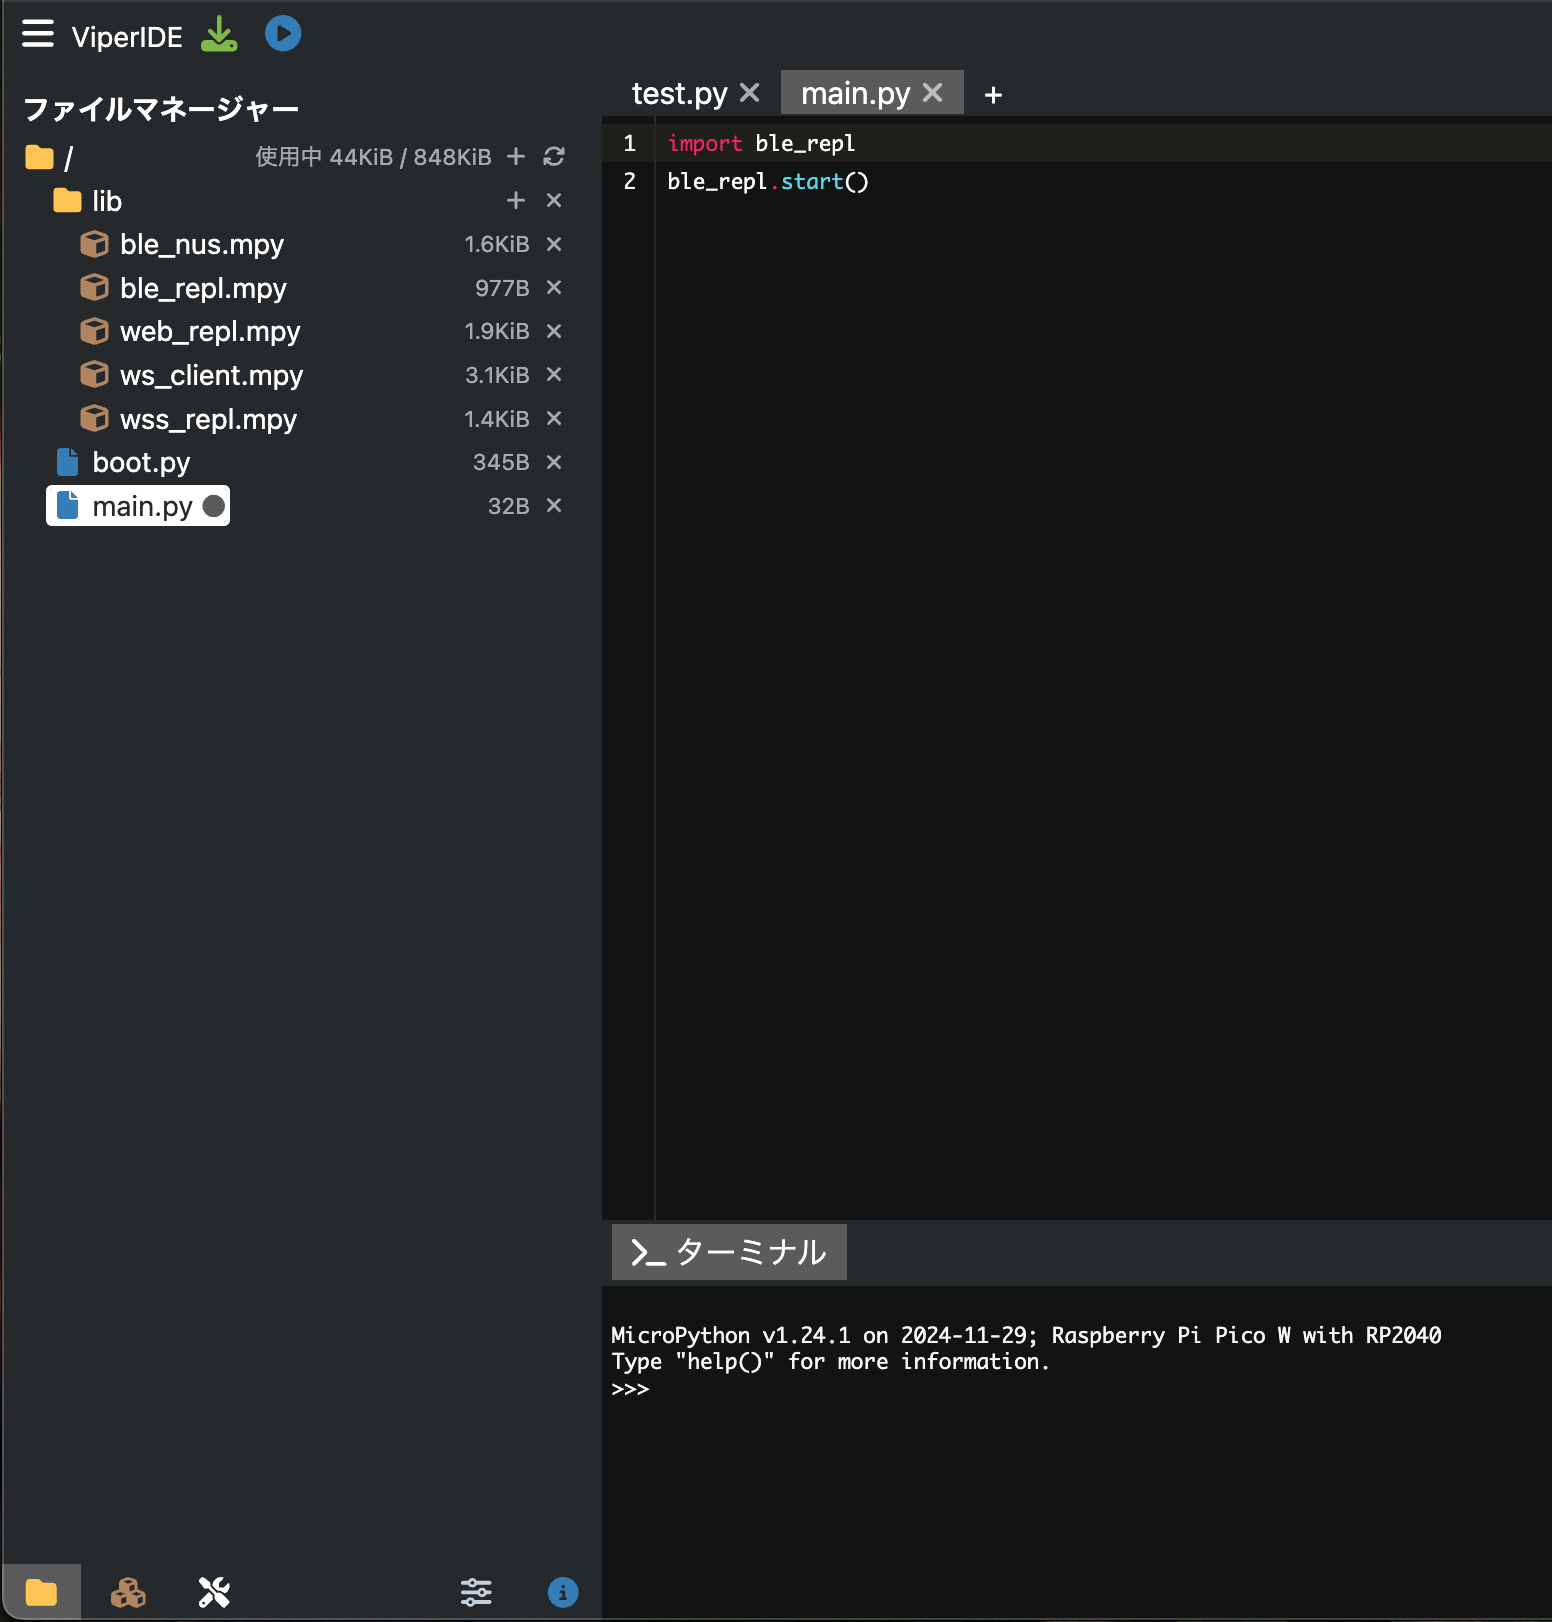Delete ble_nus.mpy
1552x1622 pixels.
coord(554,244)
